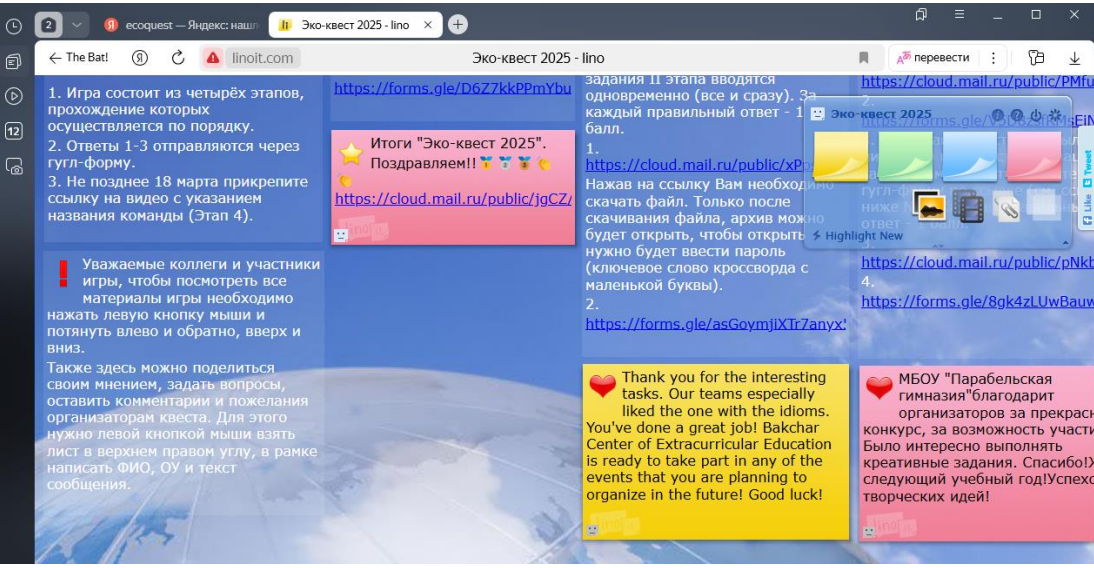
Task: Open canvas info icon in lino palette
Action: pyautogui.click(x=998, y=115)
